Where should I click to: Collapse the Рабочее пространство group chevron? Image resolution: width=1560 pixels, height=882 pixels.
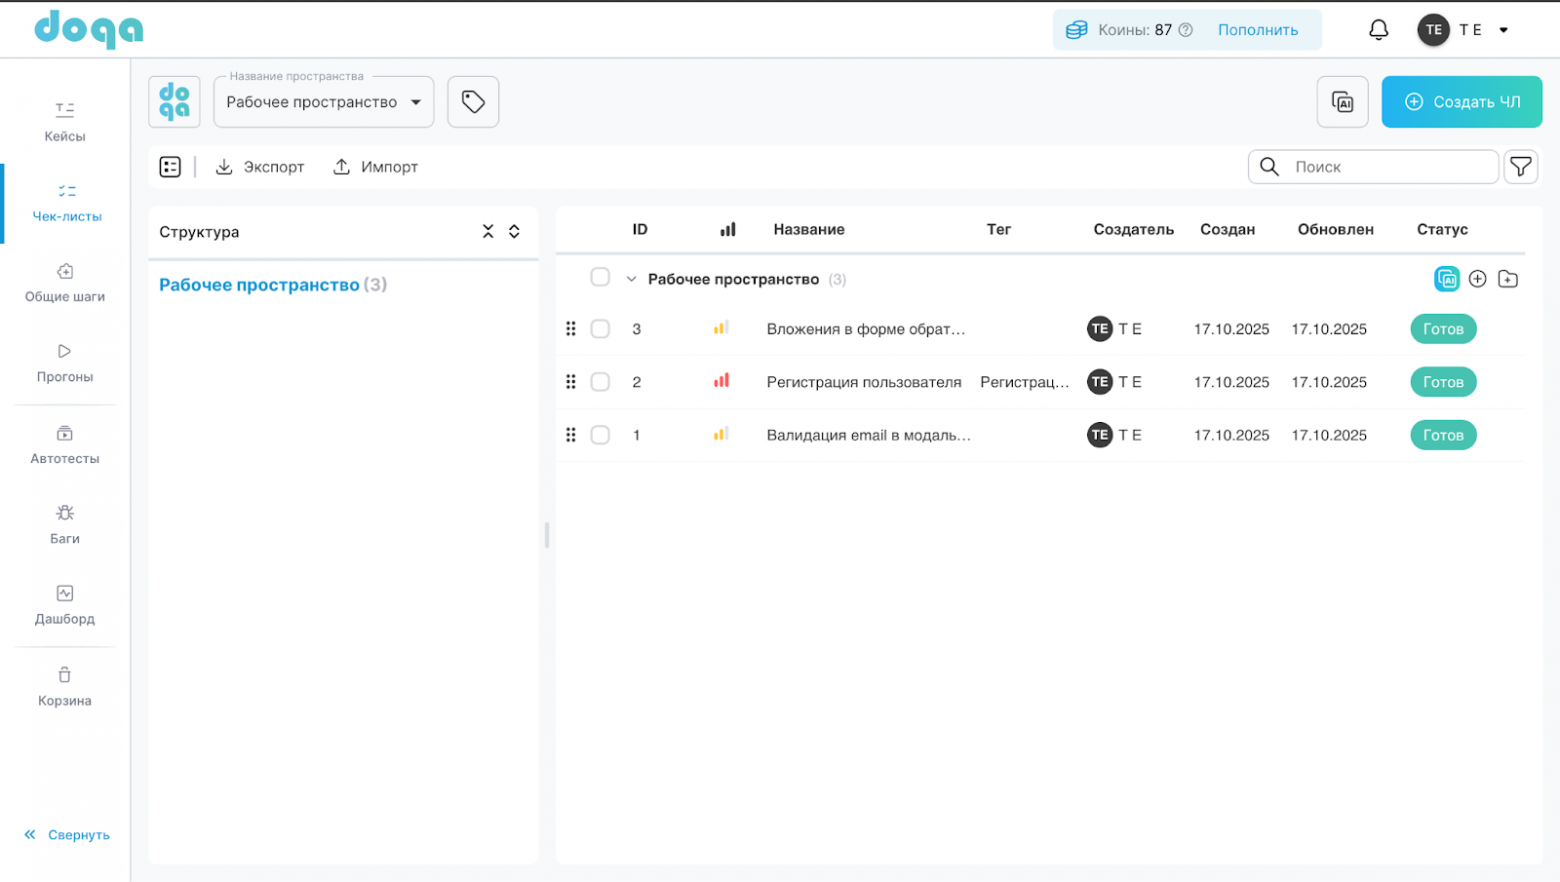pyautogui.click(x=631, y=279)
